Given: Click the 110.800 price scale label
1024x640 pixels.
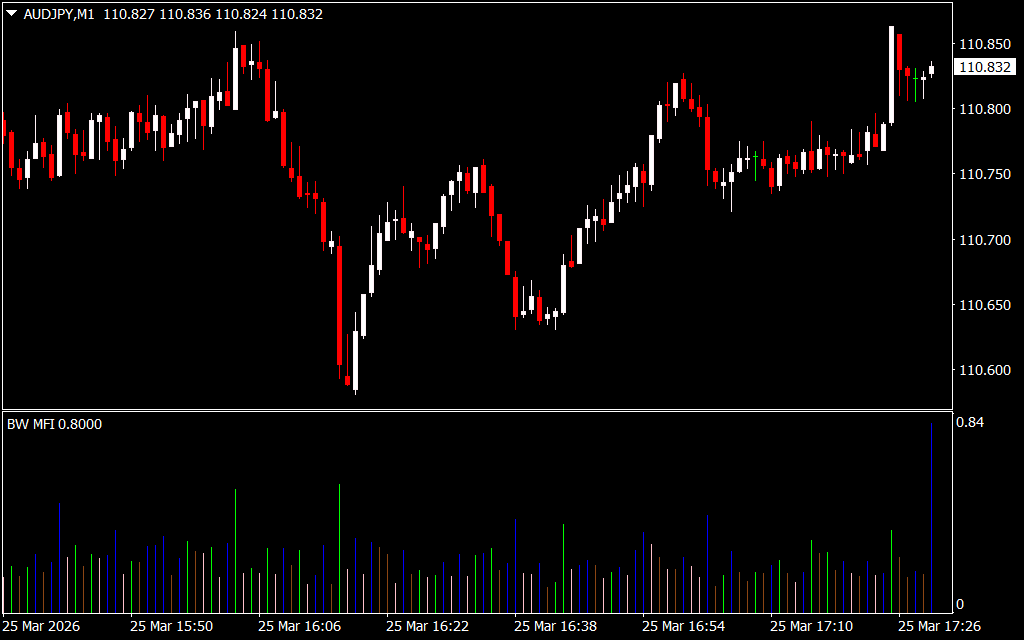Looking at the screenshot, I should pyautogui.click(x=983, y=109).
